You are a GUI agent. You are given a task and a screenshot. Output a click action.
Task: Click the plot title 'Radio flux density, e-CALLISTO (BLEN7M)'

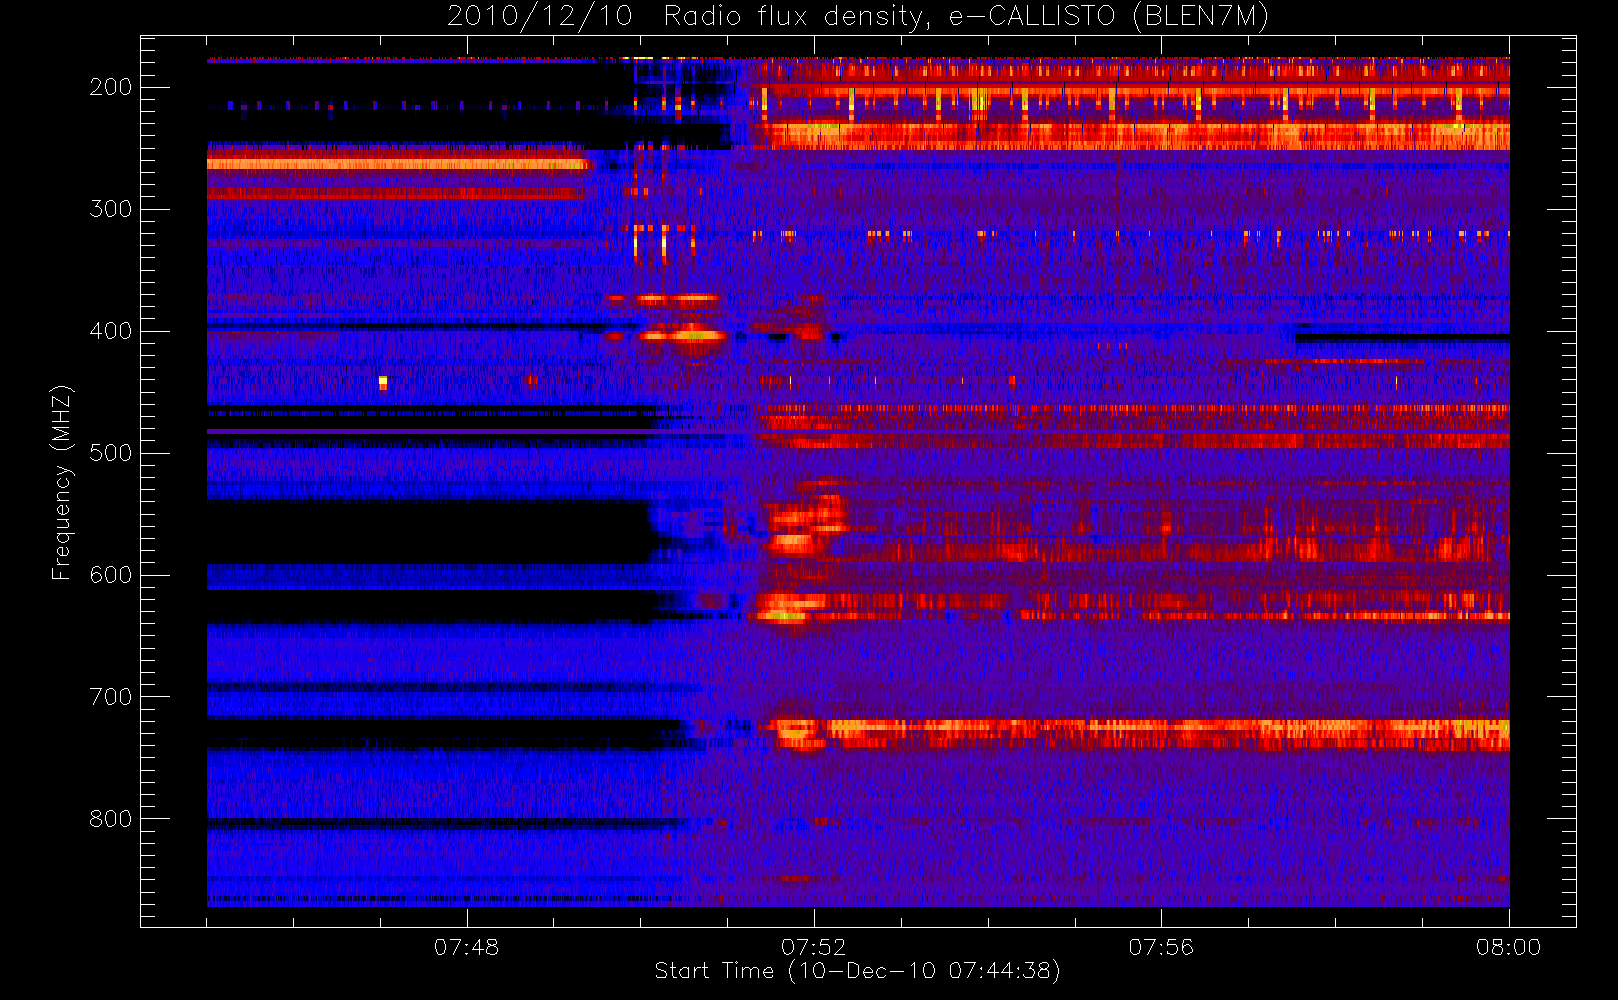[966, 16]
